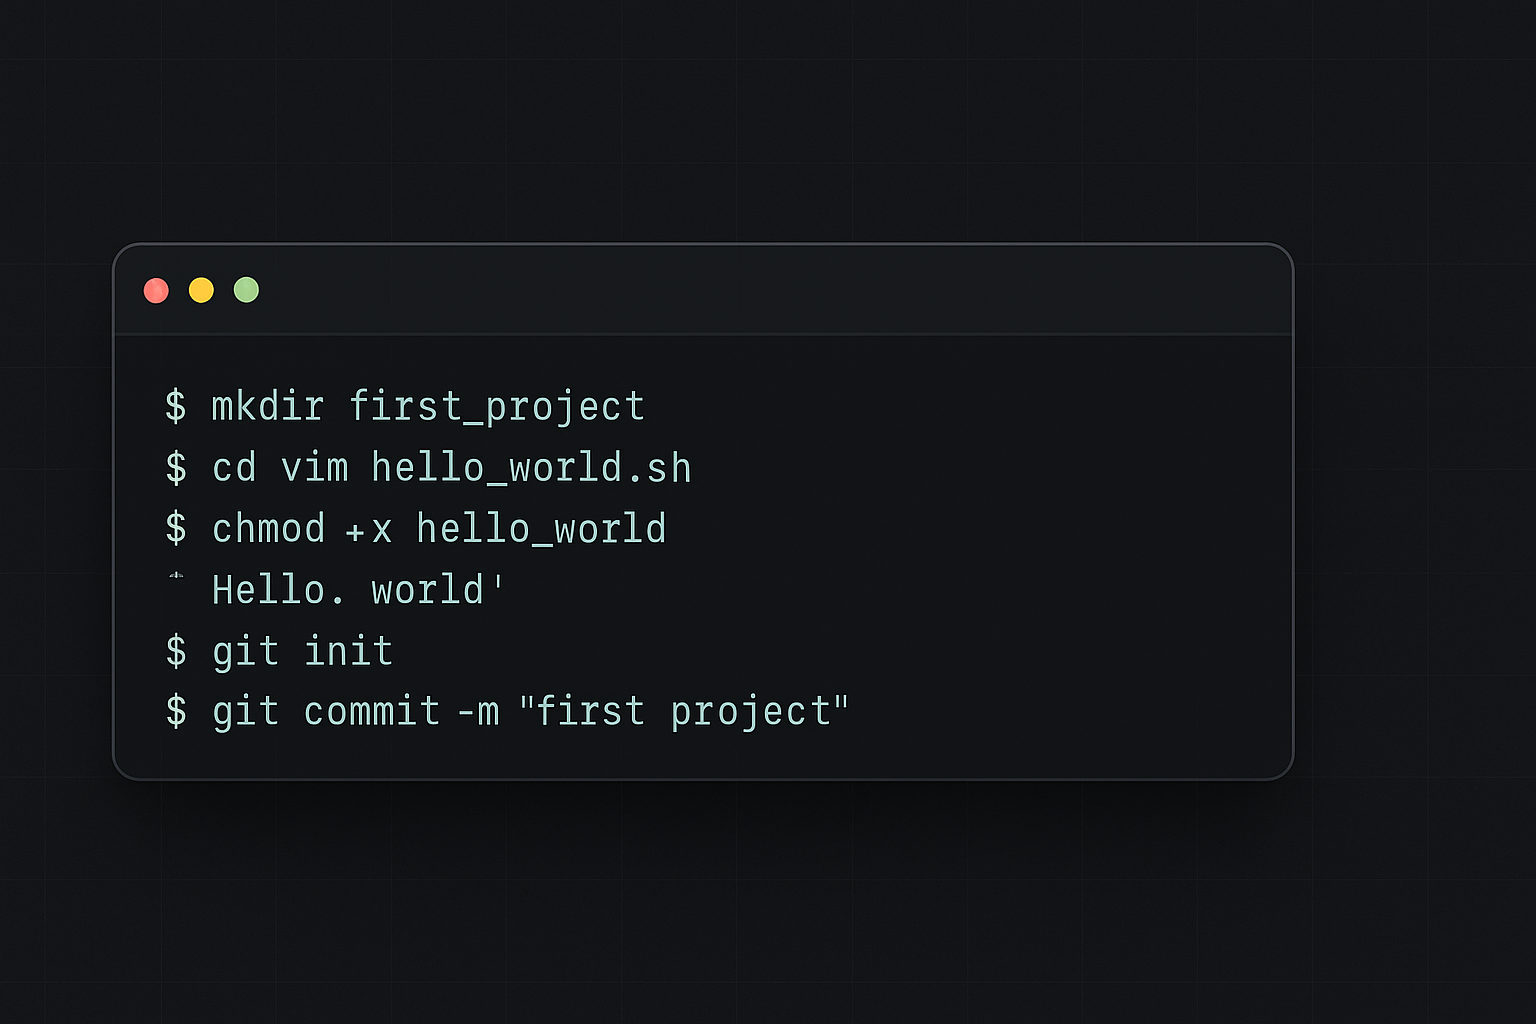The width and height of the screenshot is (1536, 1024).
Task: Place cursor on the "chmod" command
Action: pyautogui.click(x=269, y=529)
